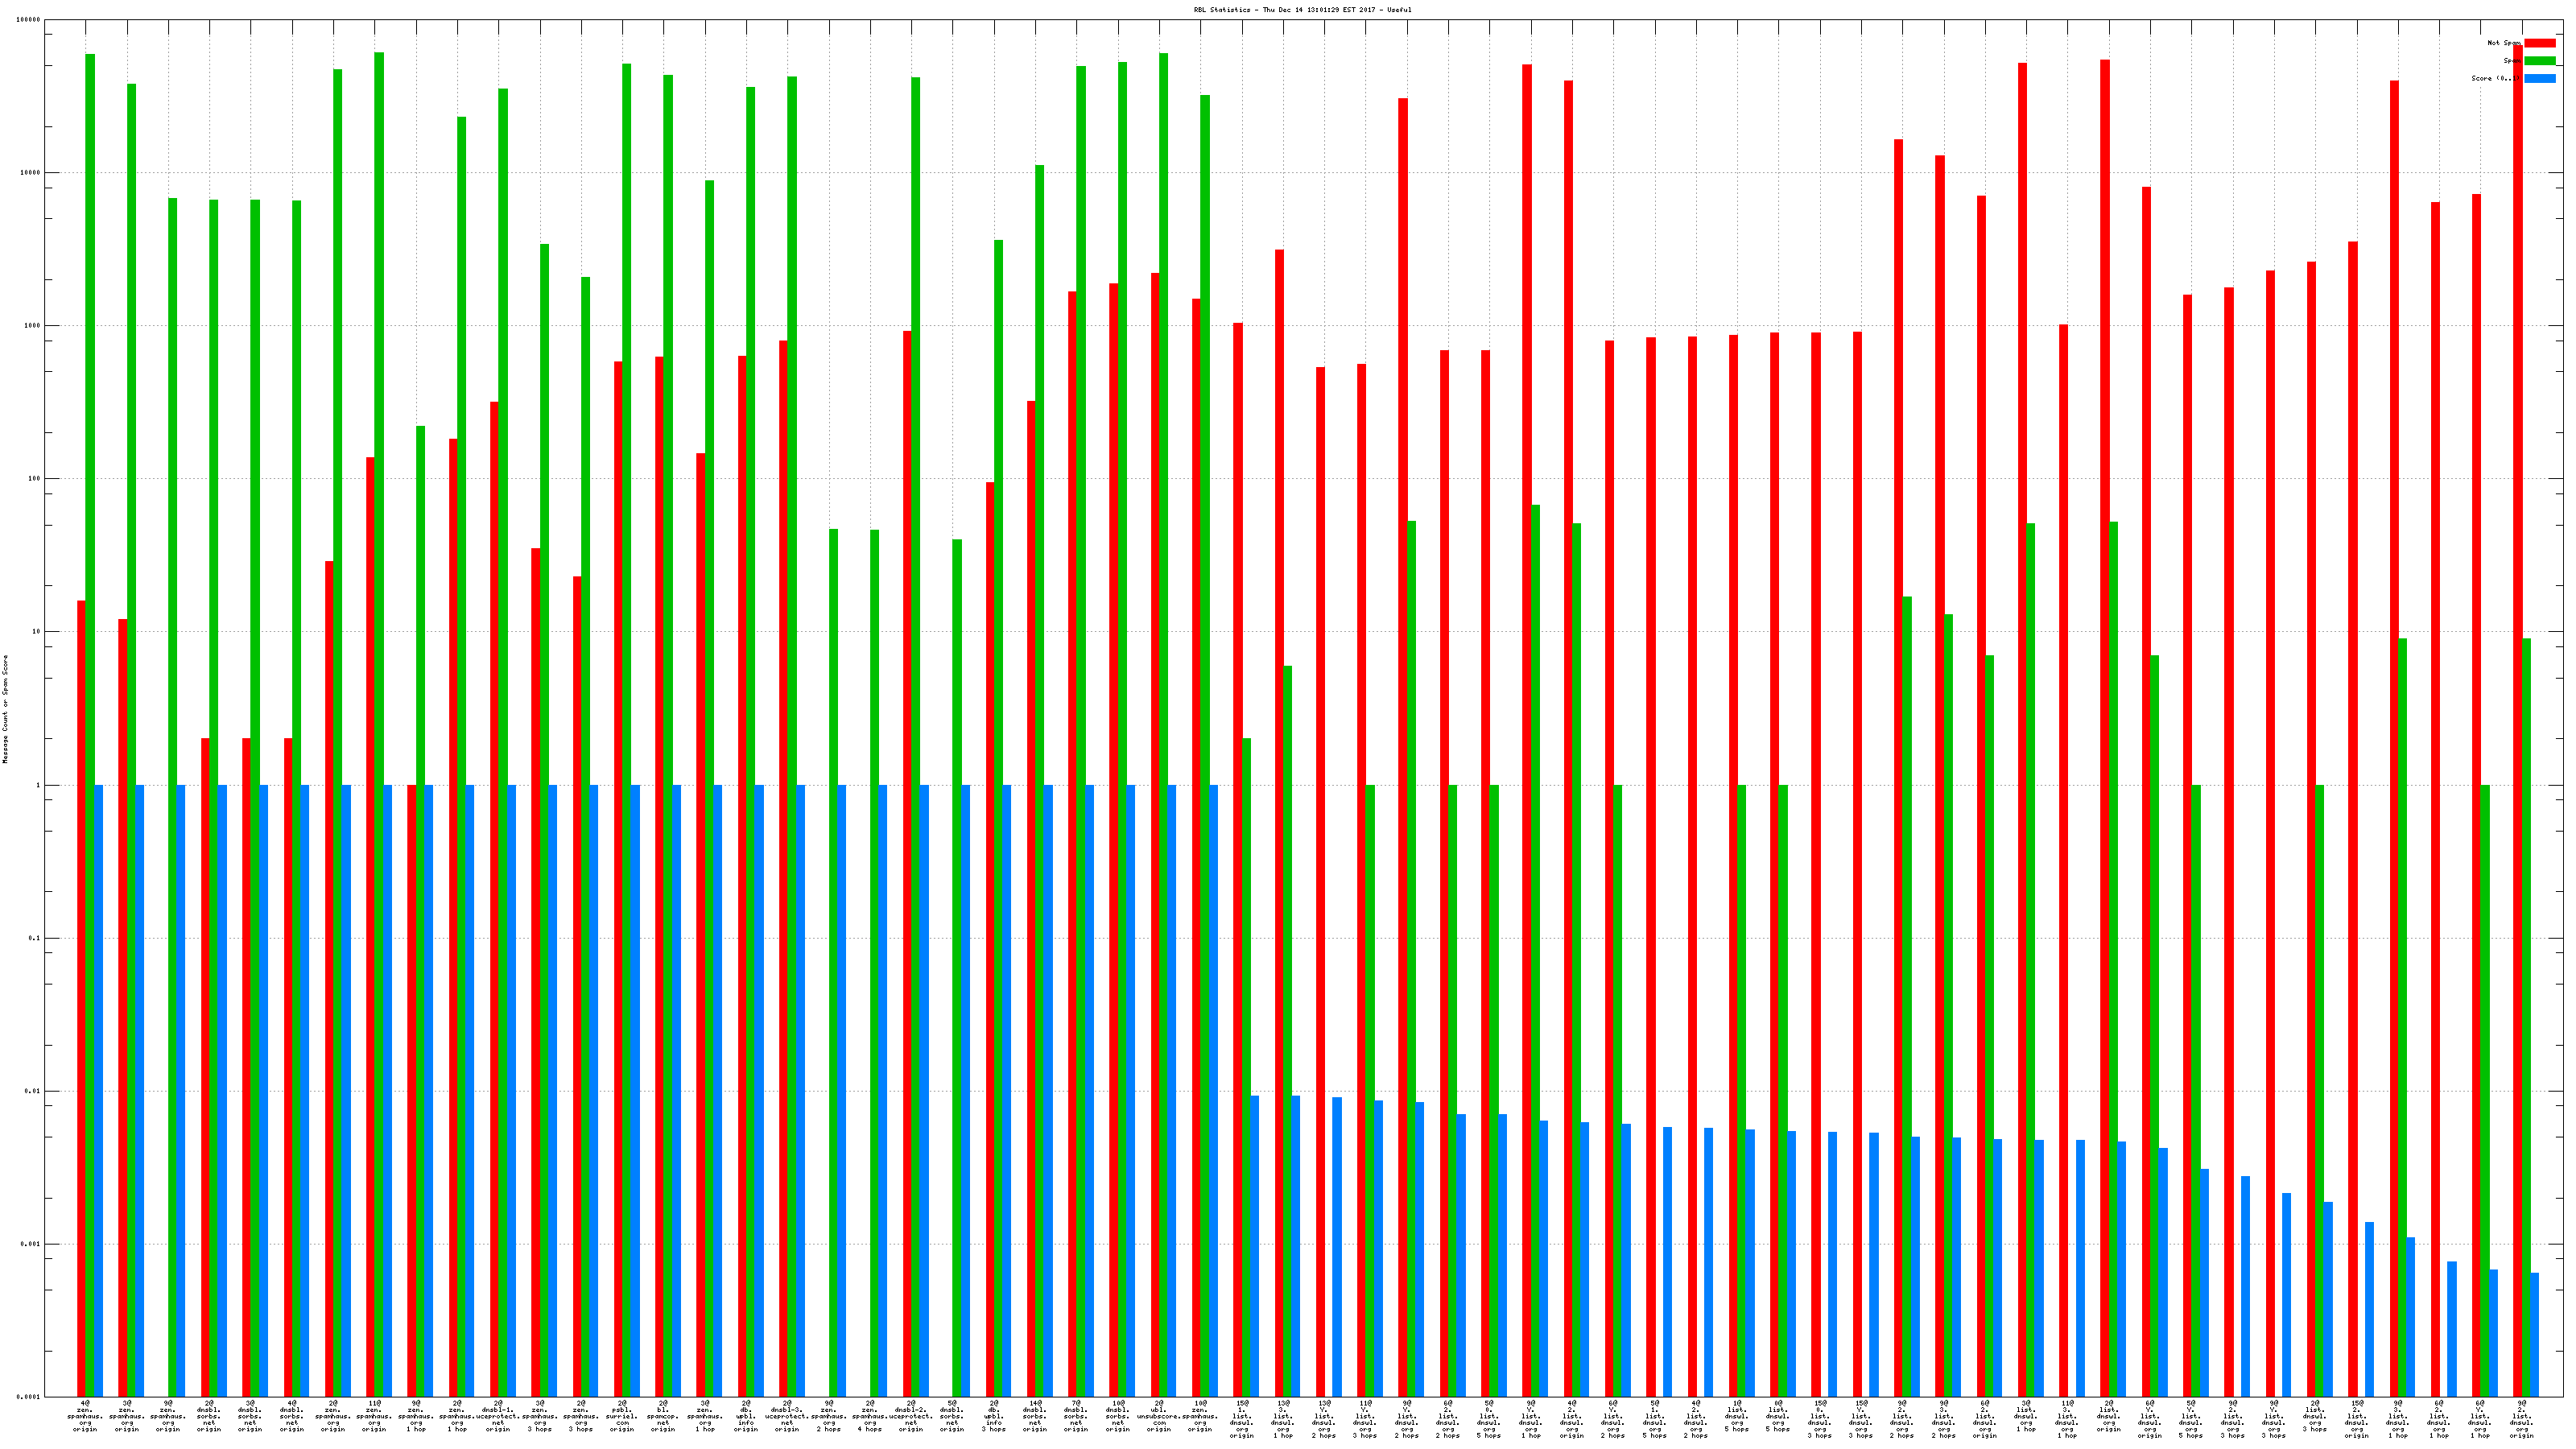Click the dnsbl-2.uceprotect.net origin label

coord(911,1416)
